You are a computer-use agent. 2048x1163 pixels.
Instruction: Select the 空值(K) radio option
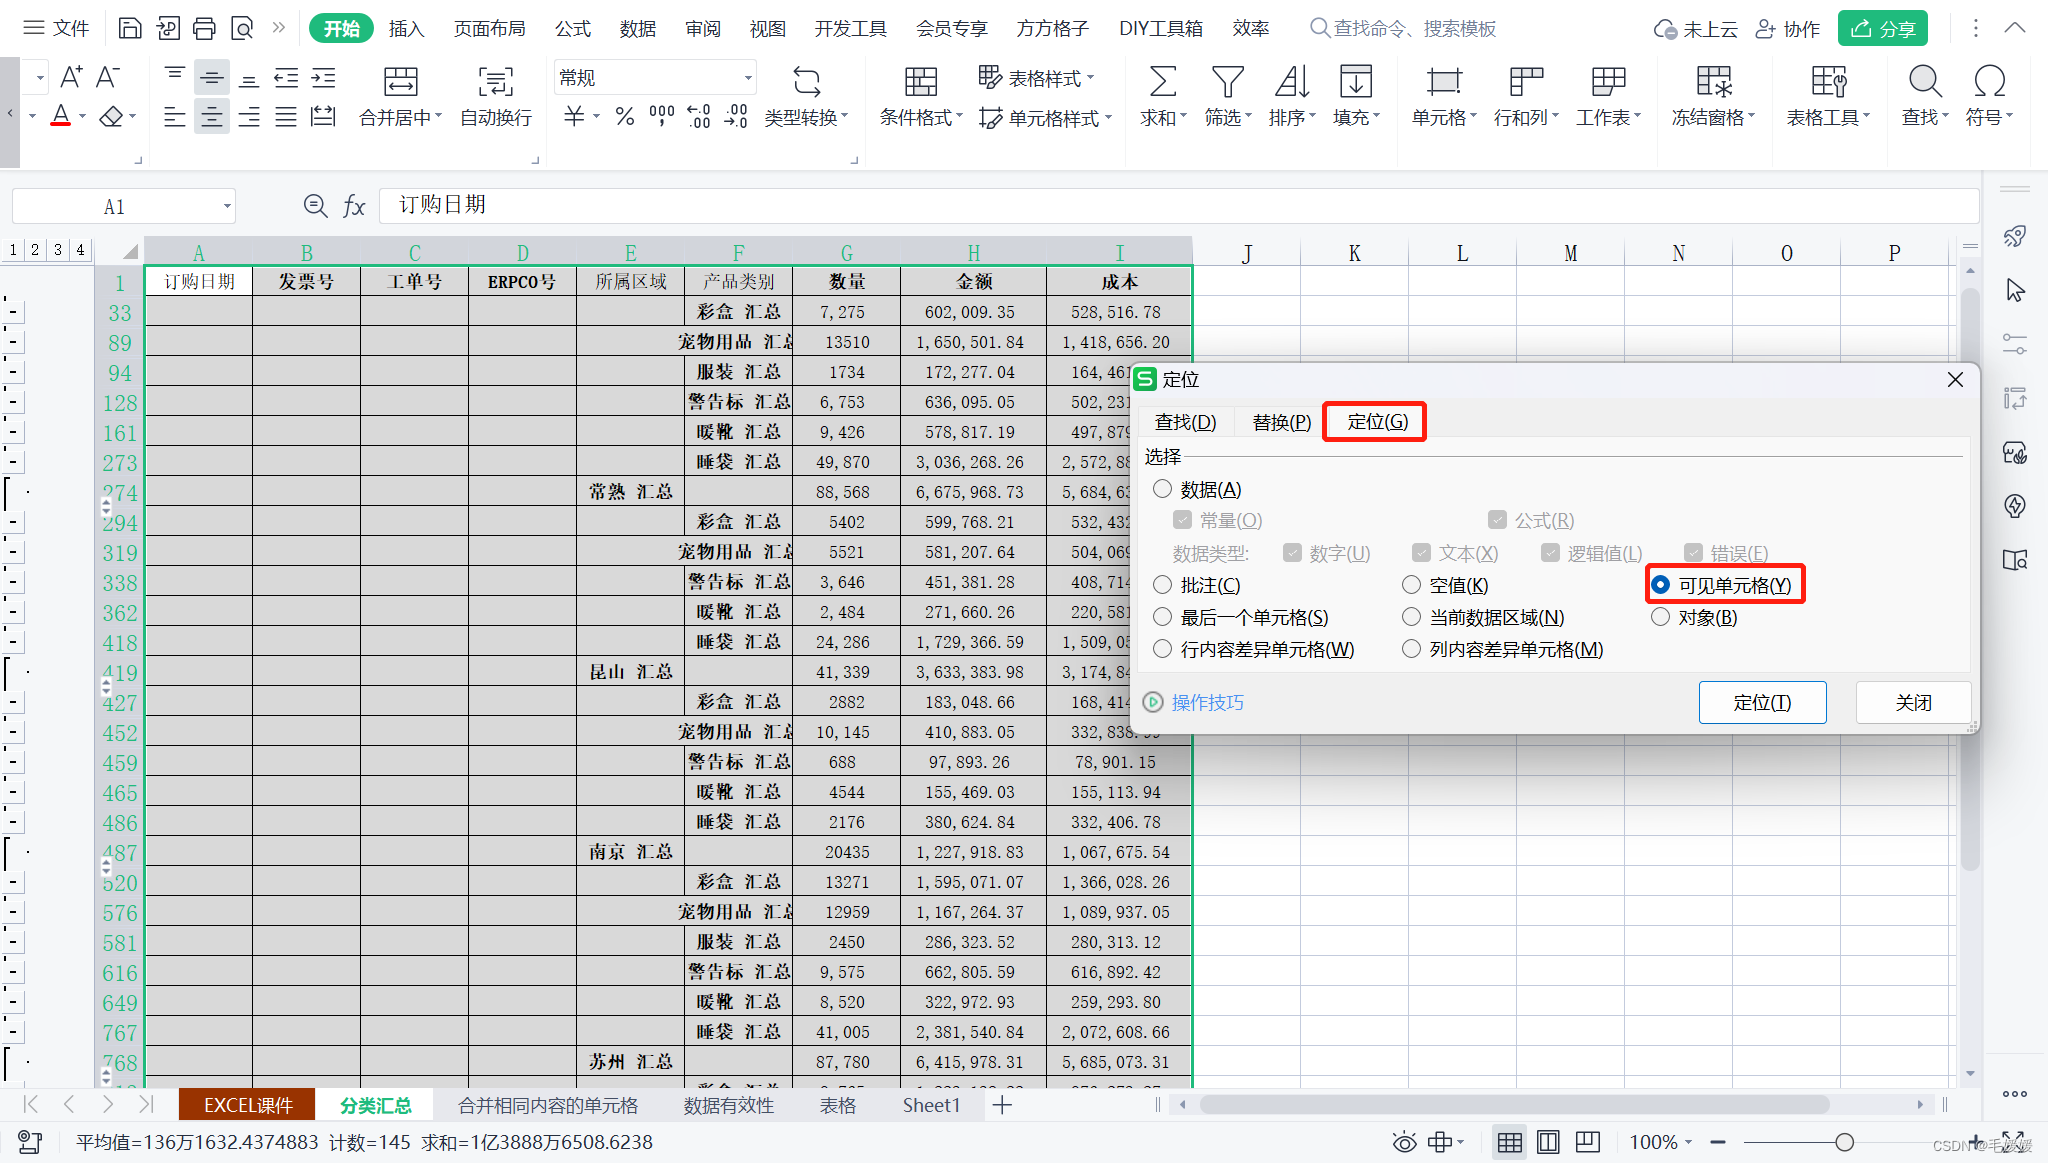pyautogui.click(x=1411, y=585)
